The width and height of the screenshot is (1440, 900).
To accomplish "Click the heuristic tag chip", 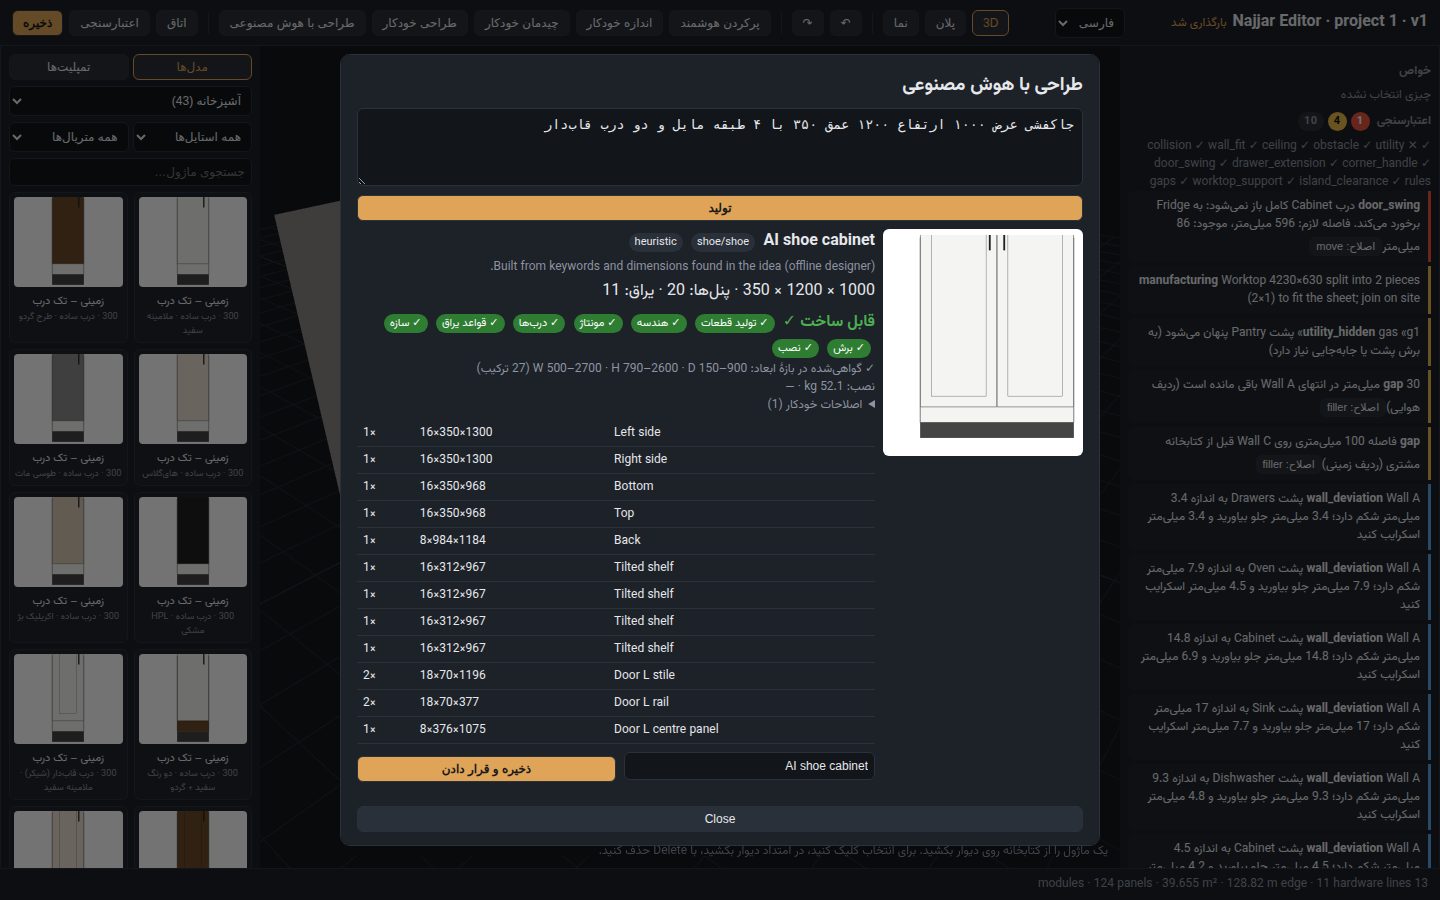I will (x=656, y=241).
